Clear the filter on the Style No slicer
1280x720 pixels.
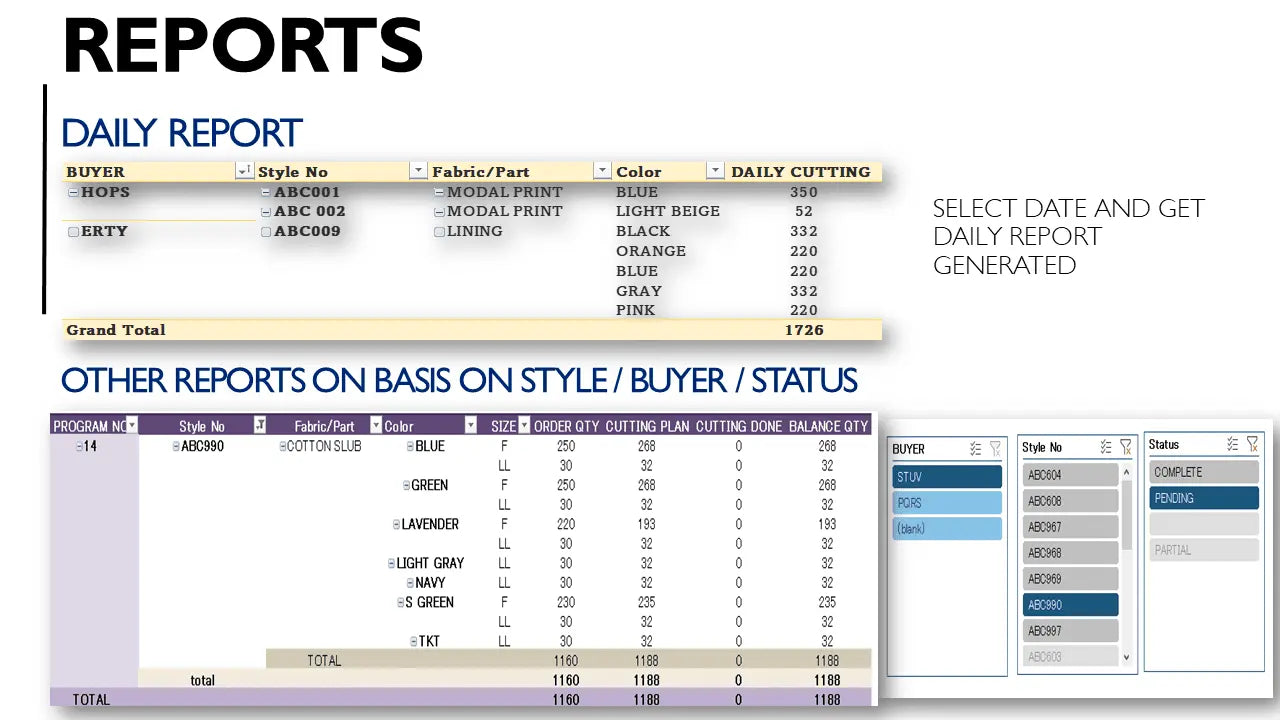click(1126, 448)
